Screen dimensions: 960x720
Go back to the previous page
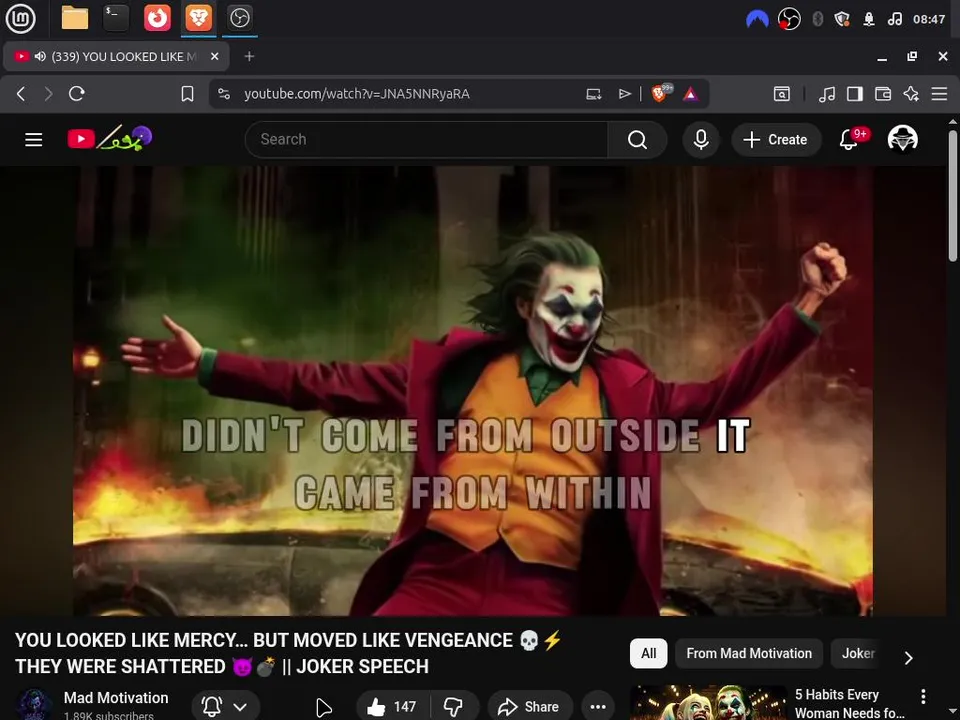[21, 94]
